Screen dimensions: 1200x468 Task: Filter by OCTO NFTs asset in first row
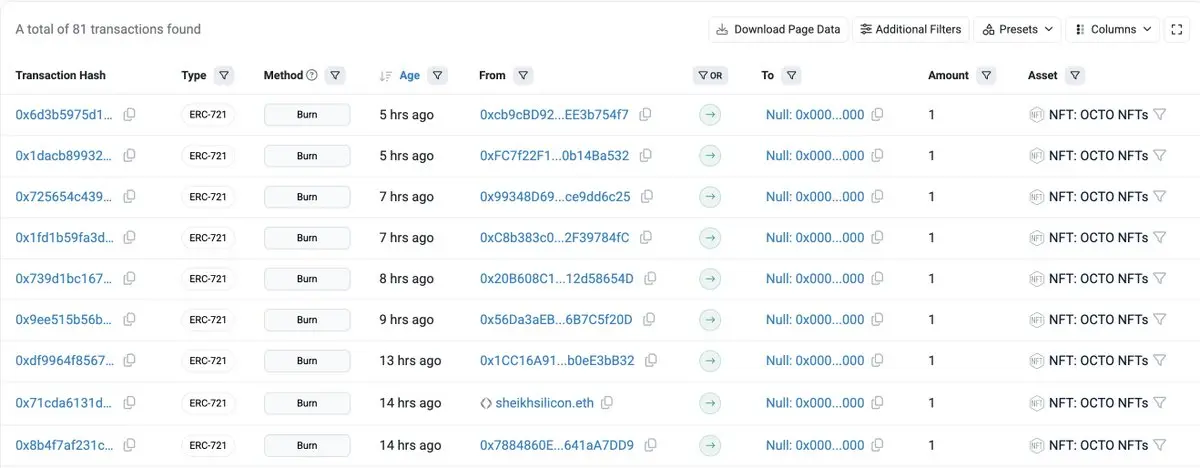(x=1160, y=115)
